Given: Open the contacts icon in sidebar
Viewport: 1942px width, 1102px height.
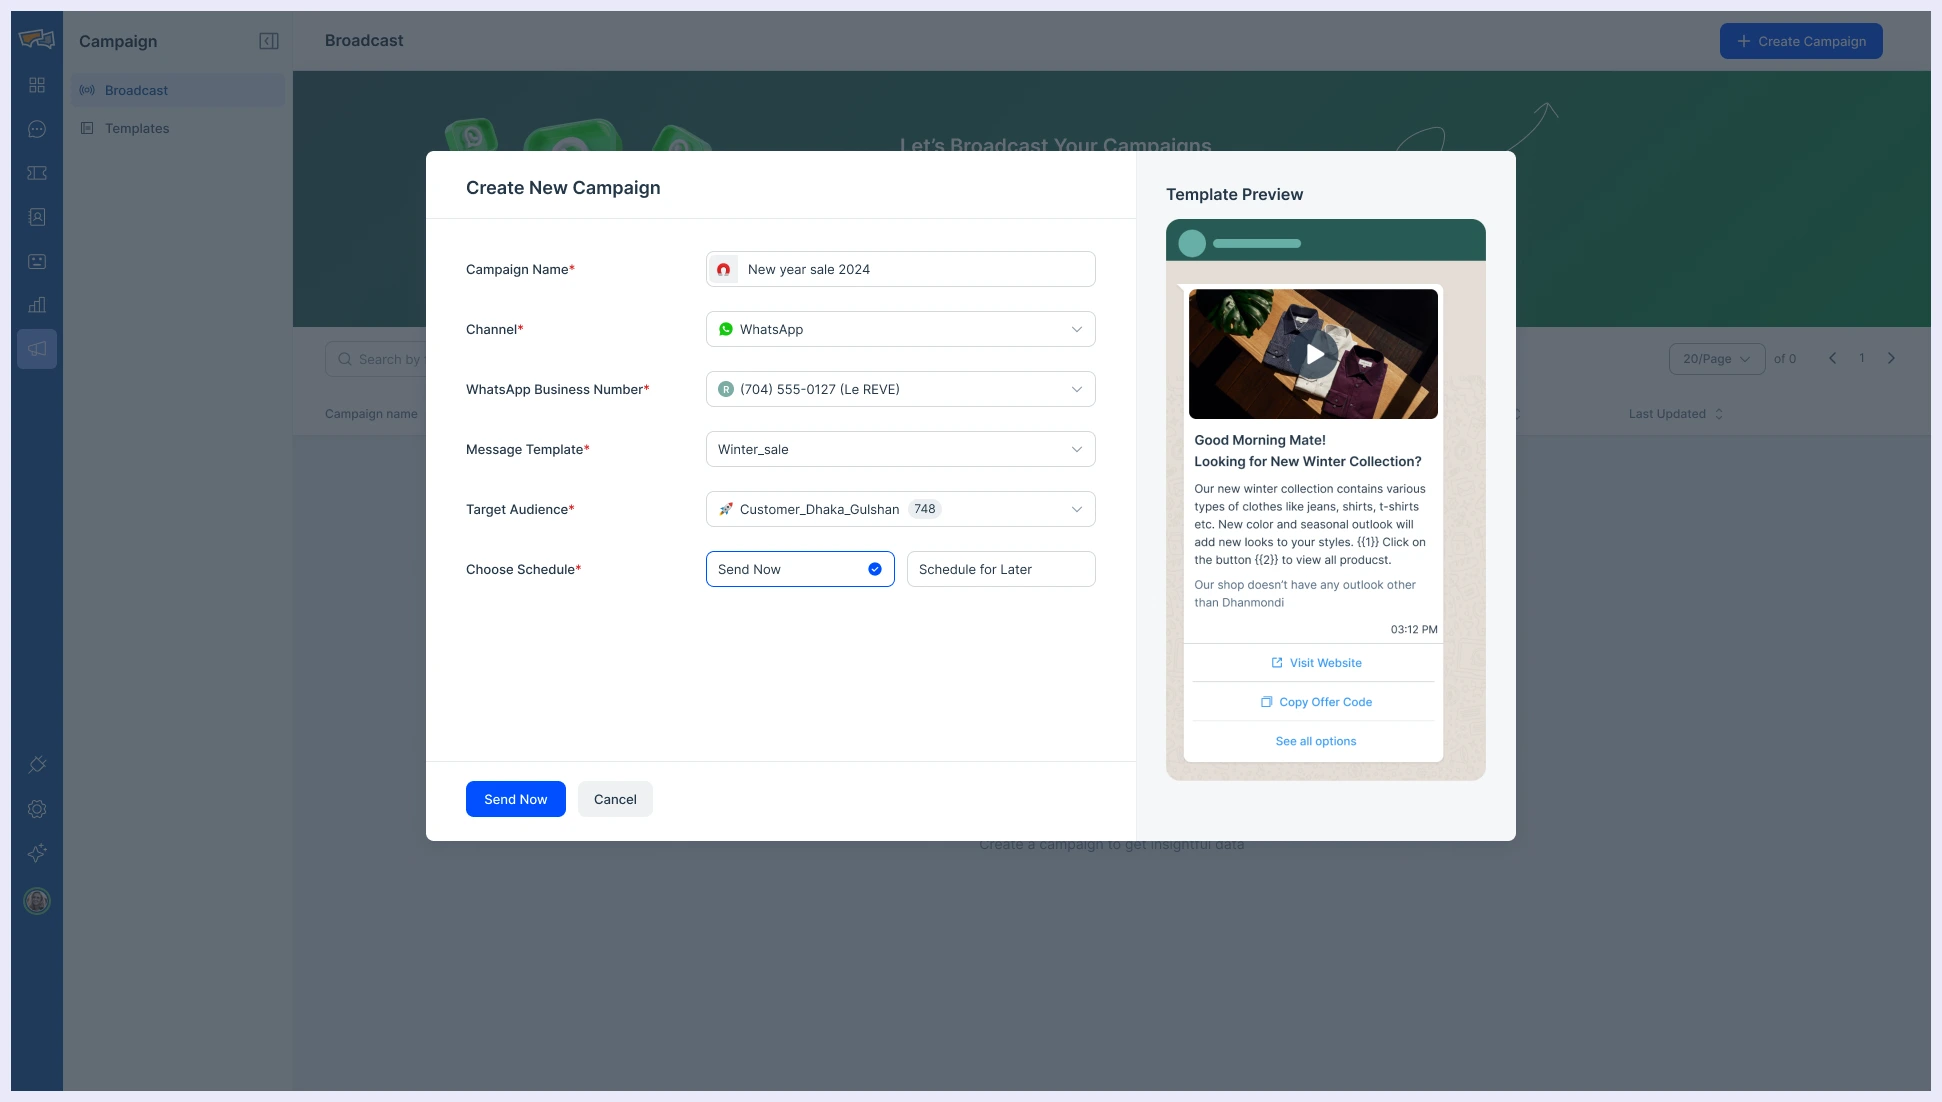Looking at the screenshot, I should [x=37, y=217].
